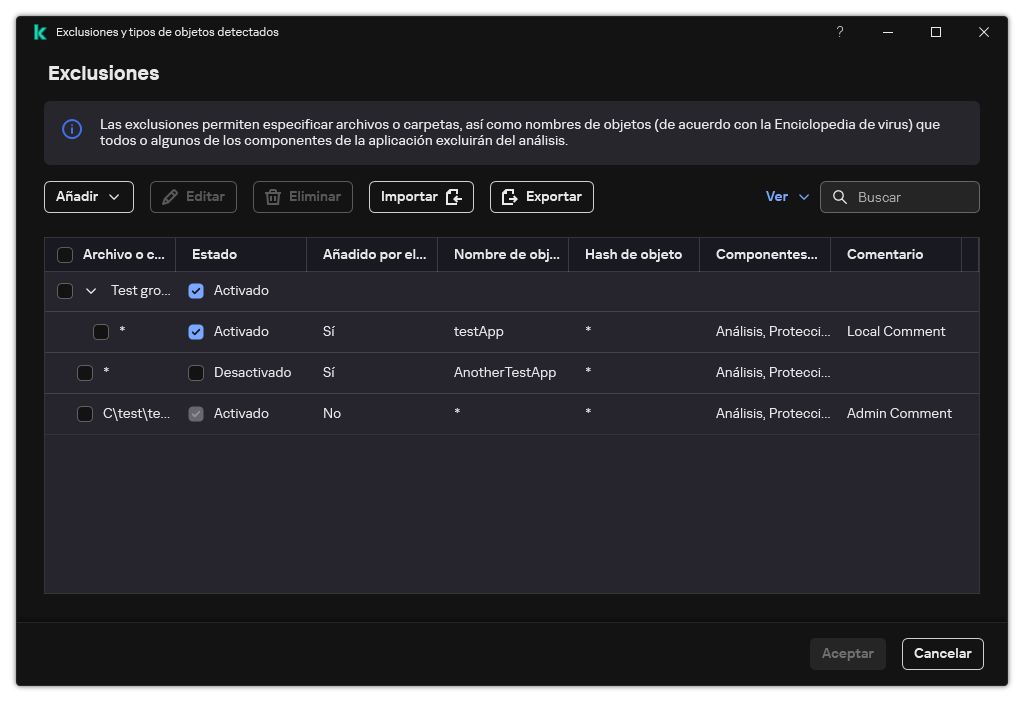Click the Kaspersky logo in the title bar

39,32
